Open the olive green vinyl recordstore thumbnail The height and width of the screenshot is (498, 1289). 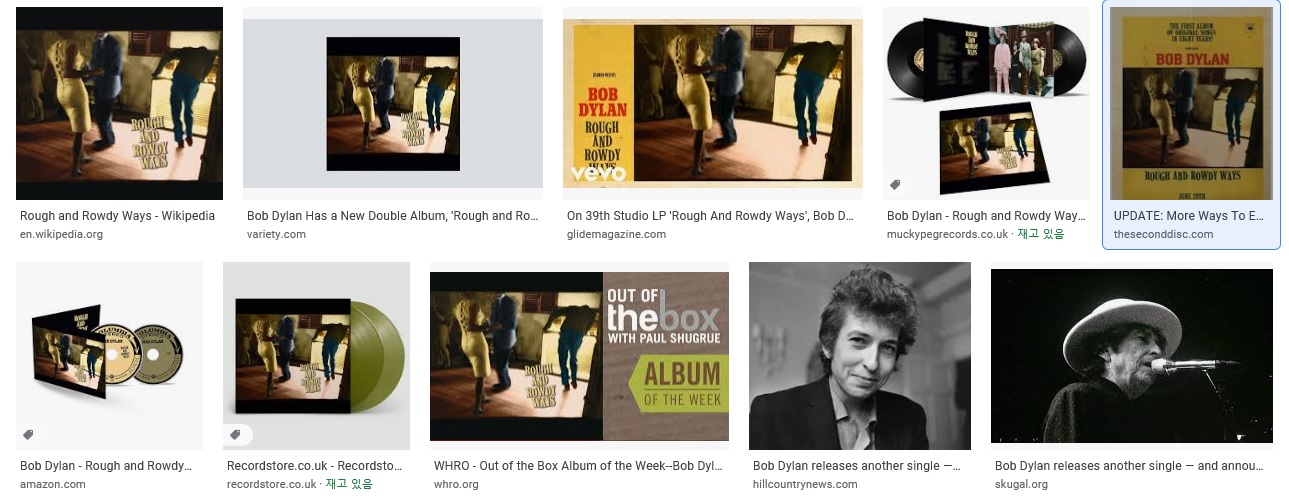tap(316, 356)
